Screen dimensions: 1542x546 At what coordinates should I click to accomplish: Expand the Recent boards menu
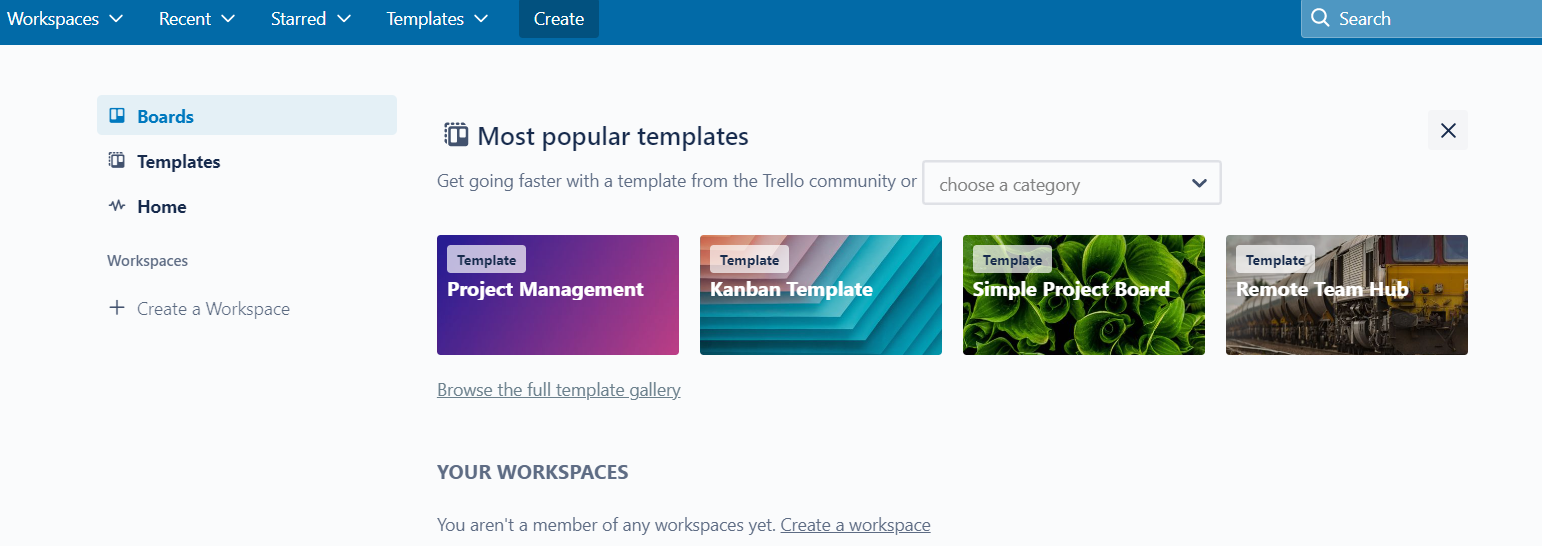197,19
